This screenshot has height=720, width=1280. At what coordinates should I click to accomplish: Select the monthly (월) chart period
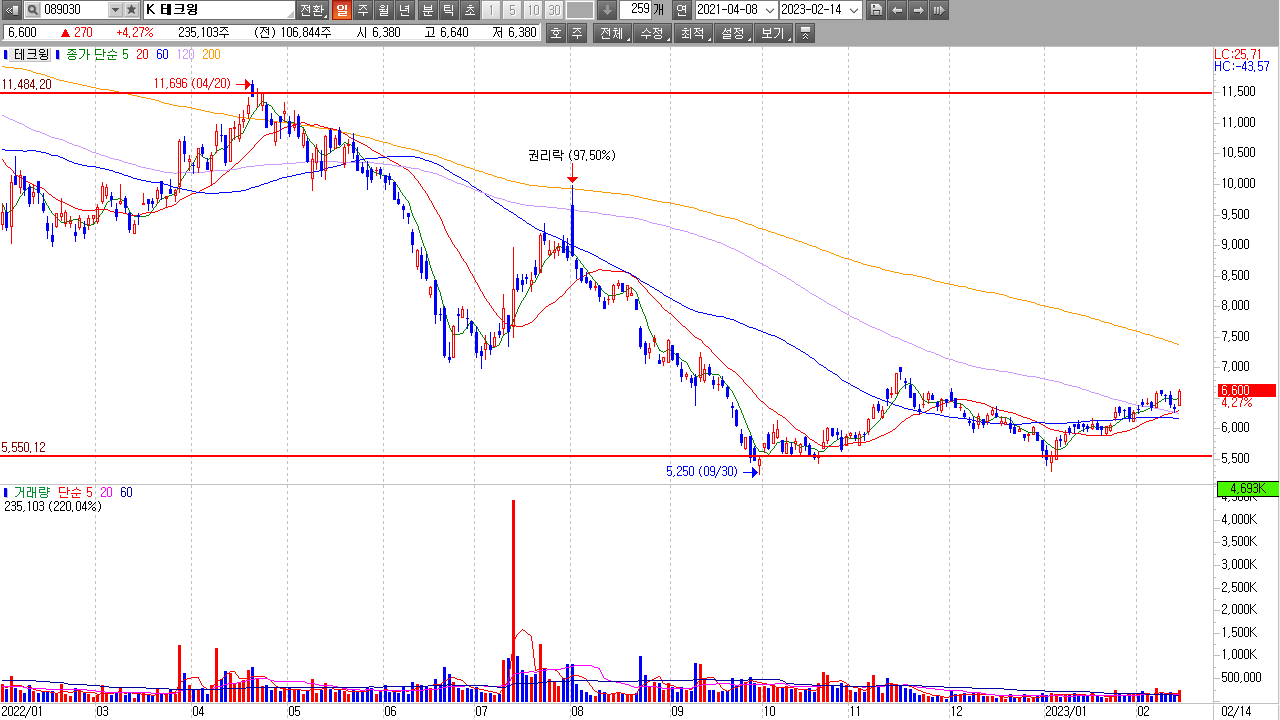tap(383, 10)
